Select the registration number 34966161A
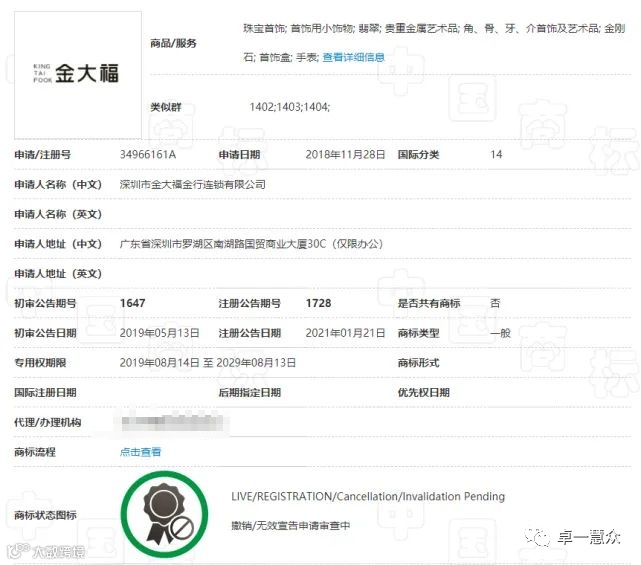Viewport: 641px width, 565px height. click(x=148, y=155)
